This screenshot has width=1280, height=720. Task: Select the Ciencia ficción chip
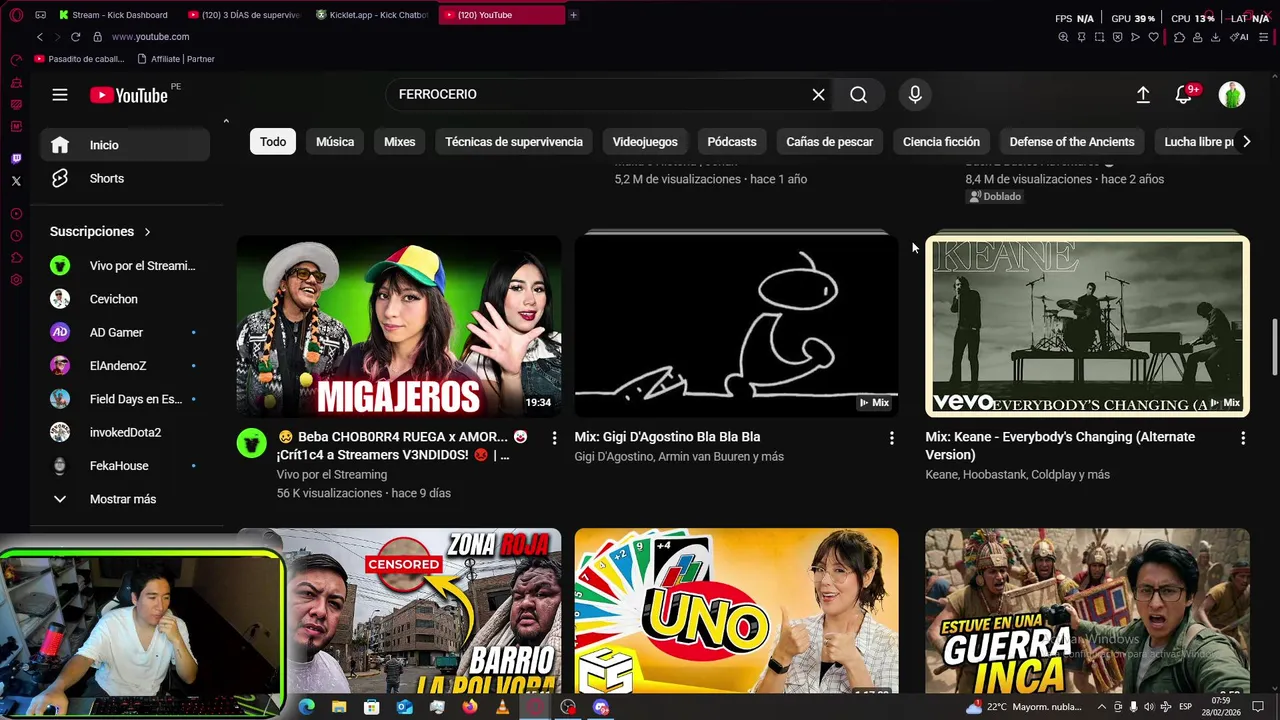pyautogui.click(x=941, y=141)
